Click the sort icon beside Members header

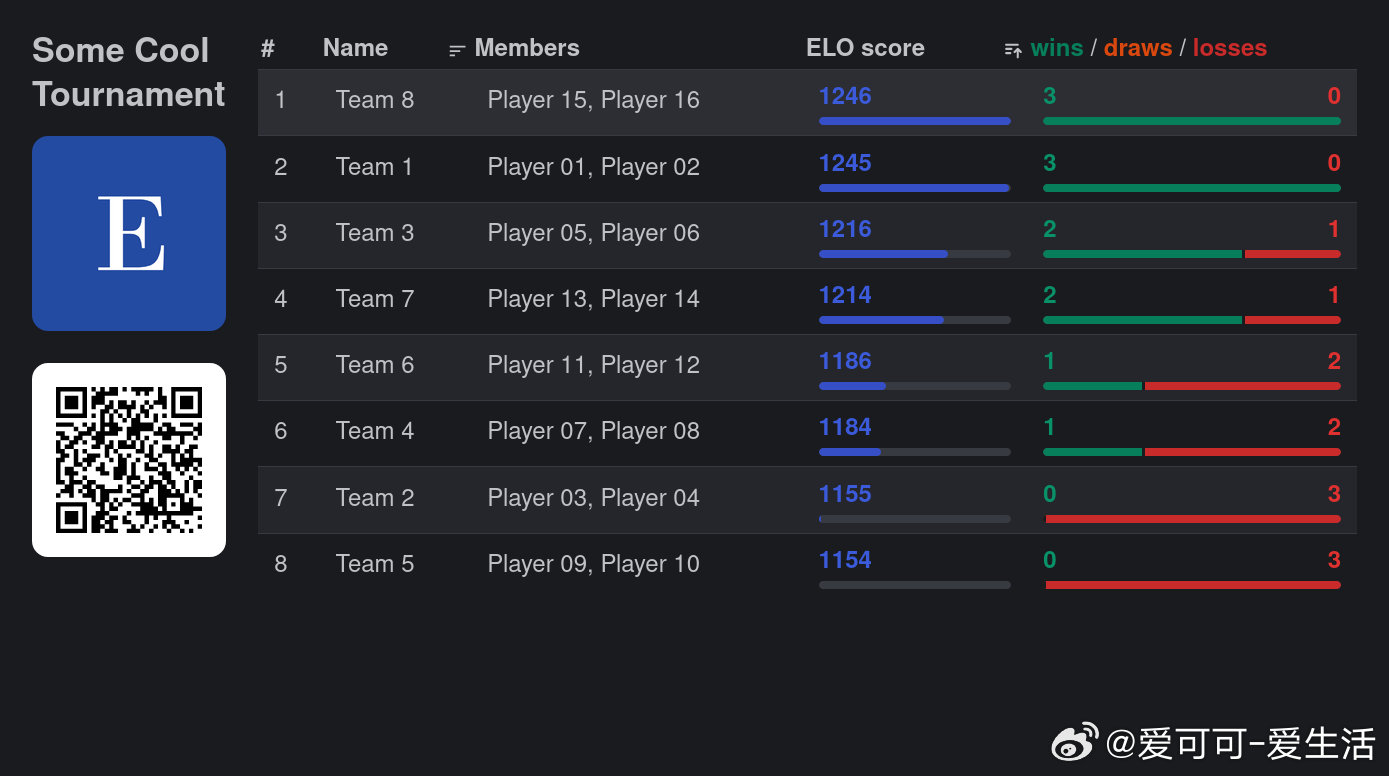[x=457, y=50]
